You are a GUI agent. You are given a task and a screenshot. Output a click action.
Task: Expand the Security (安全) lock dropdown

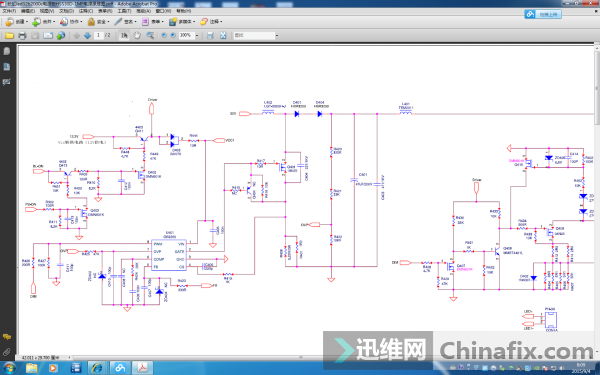[98, 22]
